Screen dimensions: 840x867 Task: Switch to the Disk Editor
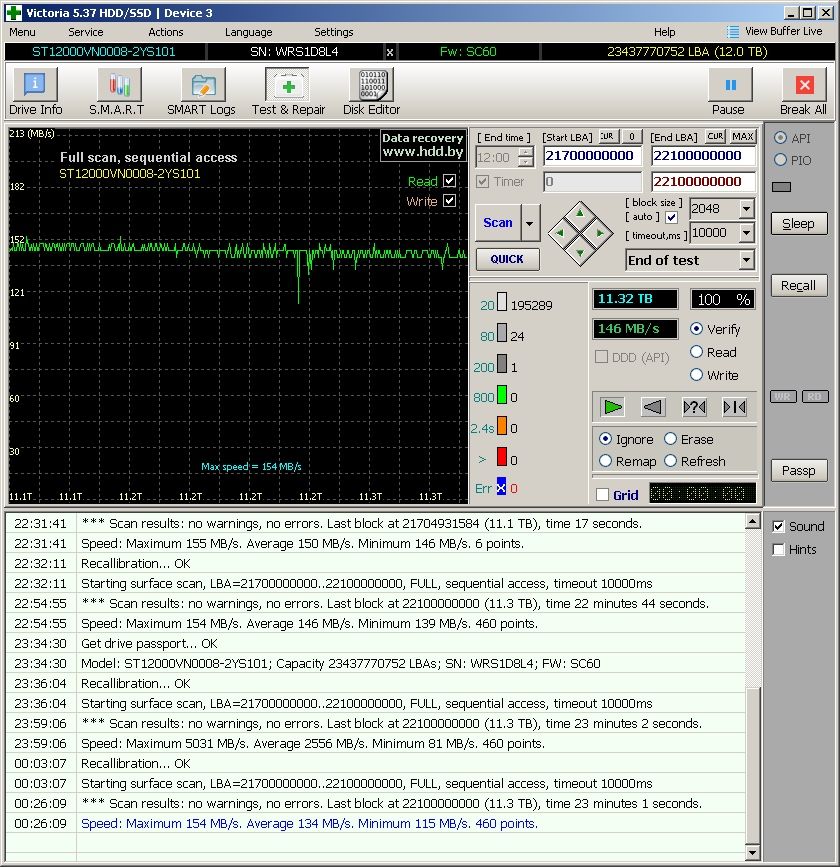[371, 92]
